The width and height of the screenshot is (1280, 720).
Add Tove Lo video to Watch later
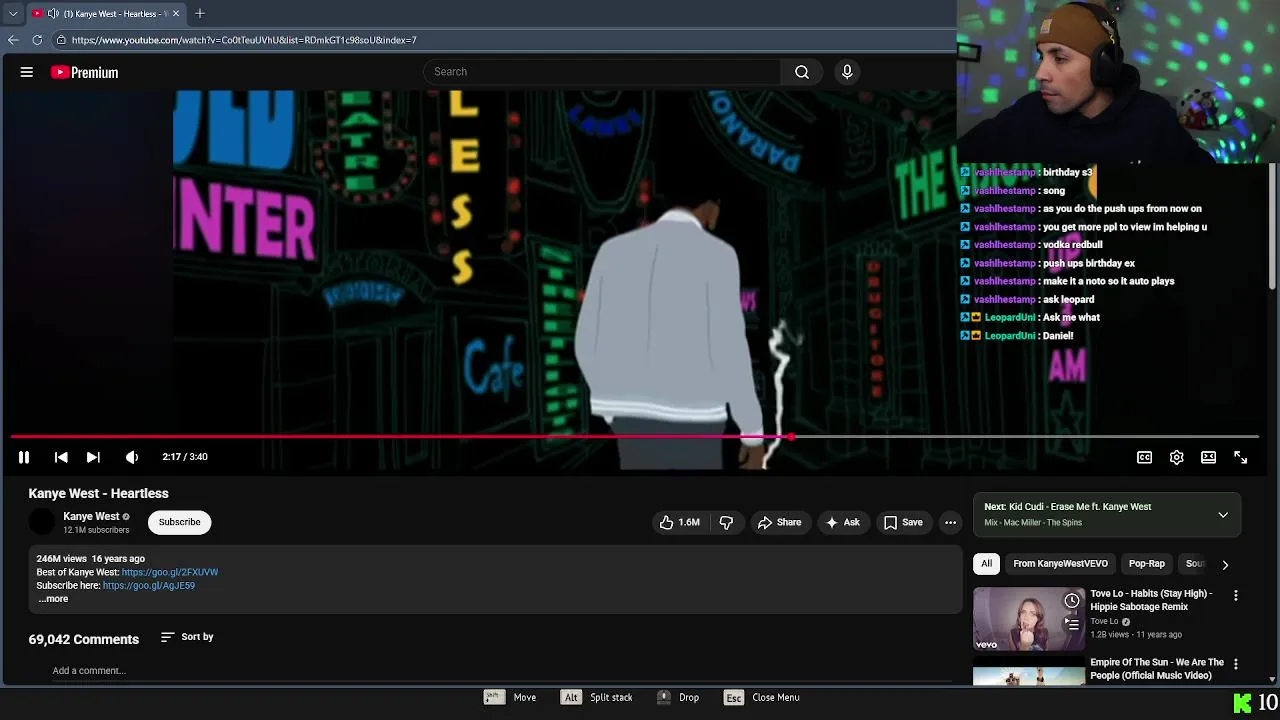pos(1072,601)
